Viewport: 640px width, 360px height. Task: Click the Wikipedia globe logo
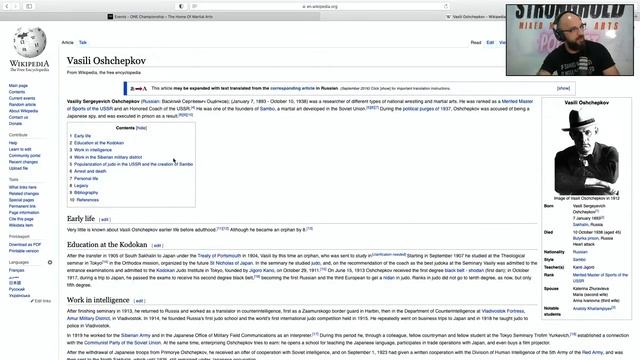(x=29, y=42)
